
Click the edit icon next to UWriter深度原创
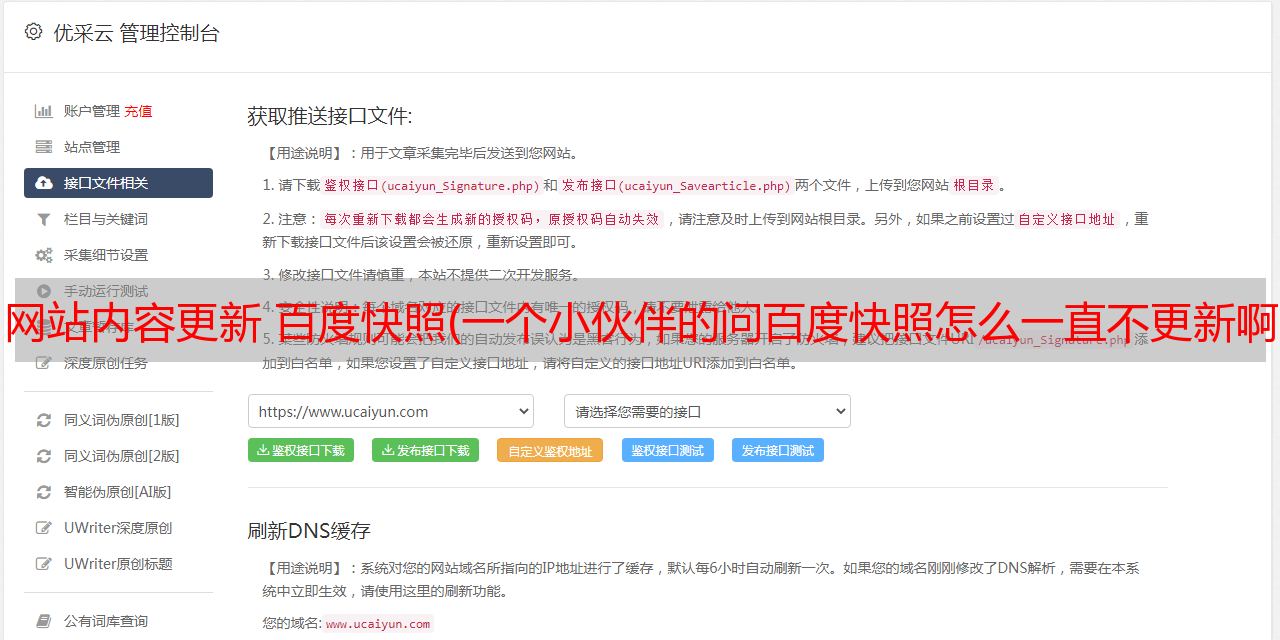44,528
